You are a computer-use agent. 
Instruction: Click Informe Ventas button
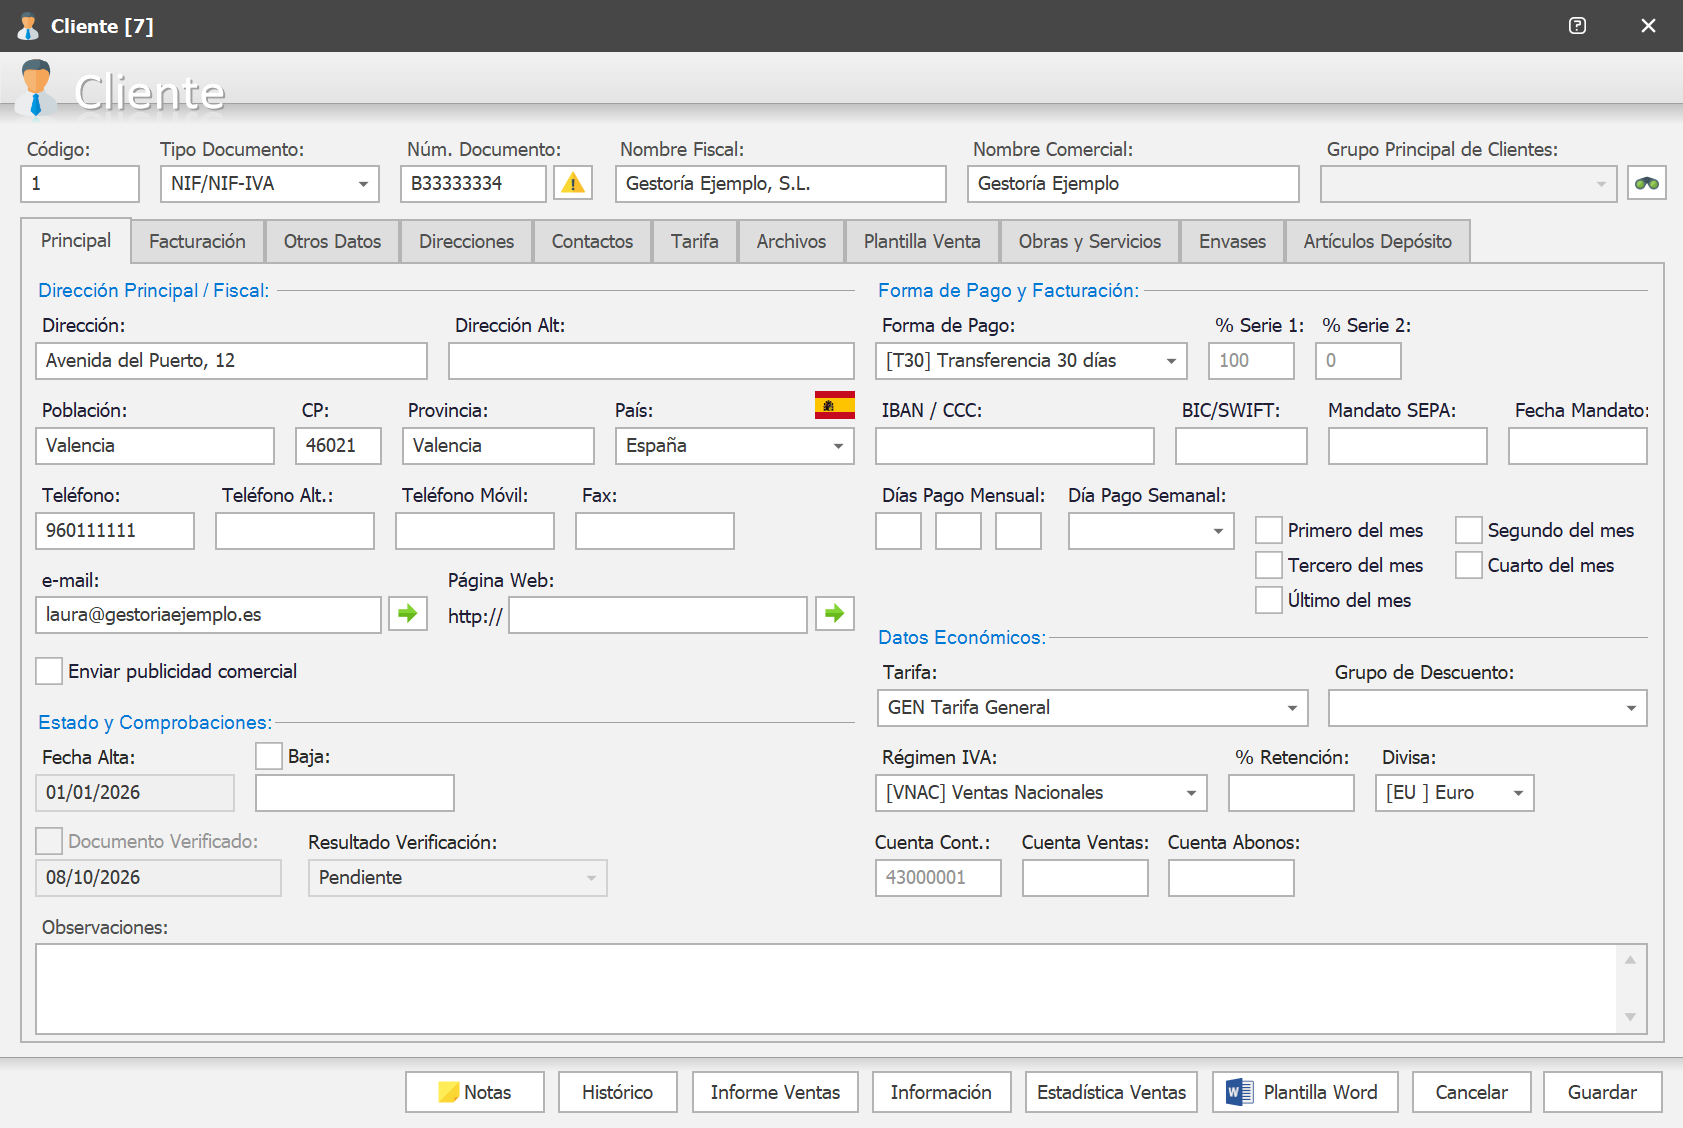tap(775, 1092)
